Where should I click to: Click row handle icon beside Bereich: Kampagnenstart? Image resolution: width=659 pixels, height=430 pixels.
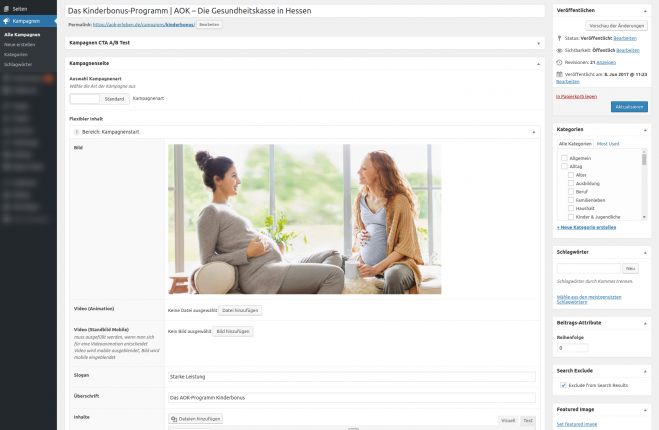coord(75,131)
